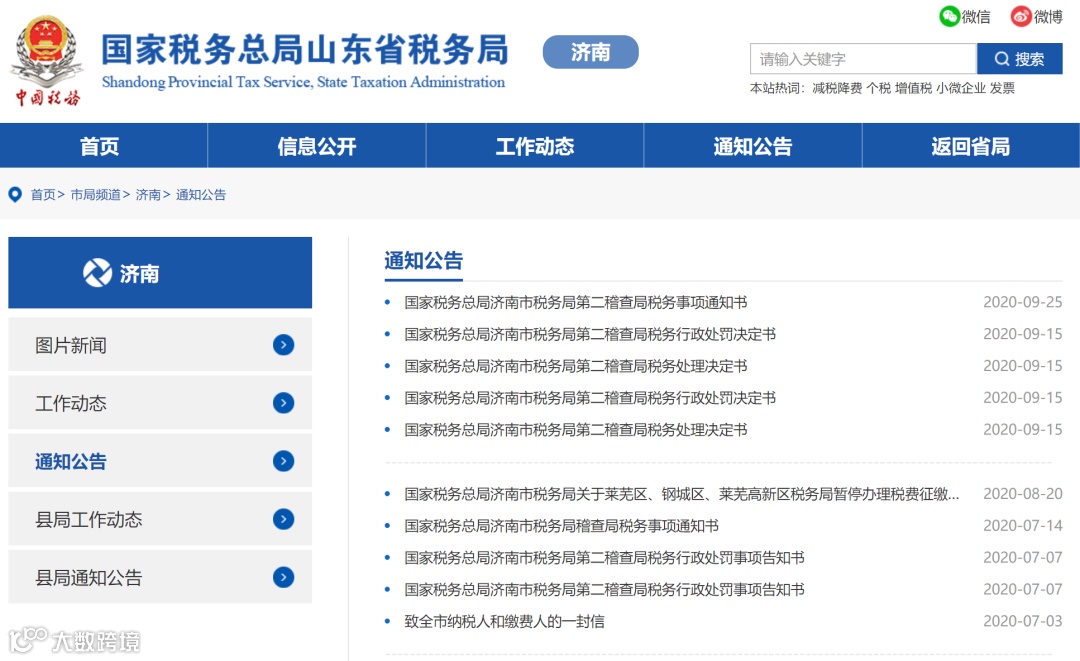
Task: Click the 国家税务总局山东省税务局 site title
Action: coord(305,50)
